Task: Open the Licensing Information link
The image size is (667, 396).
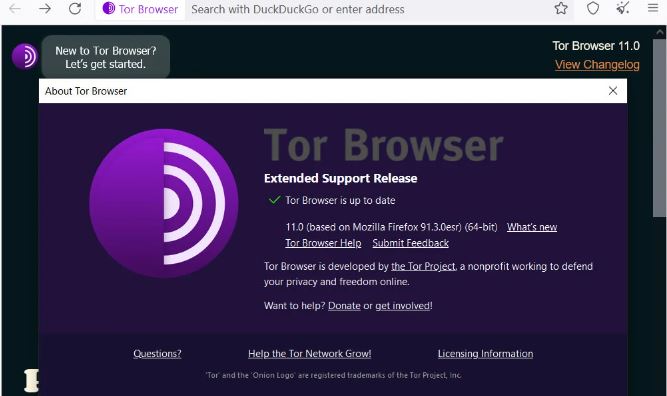Action: [485, 353]
